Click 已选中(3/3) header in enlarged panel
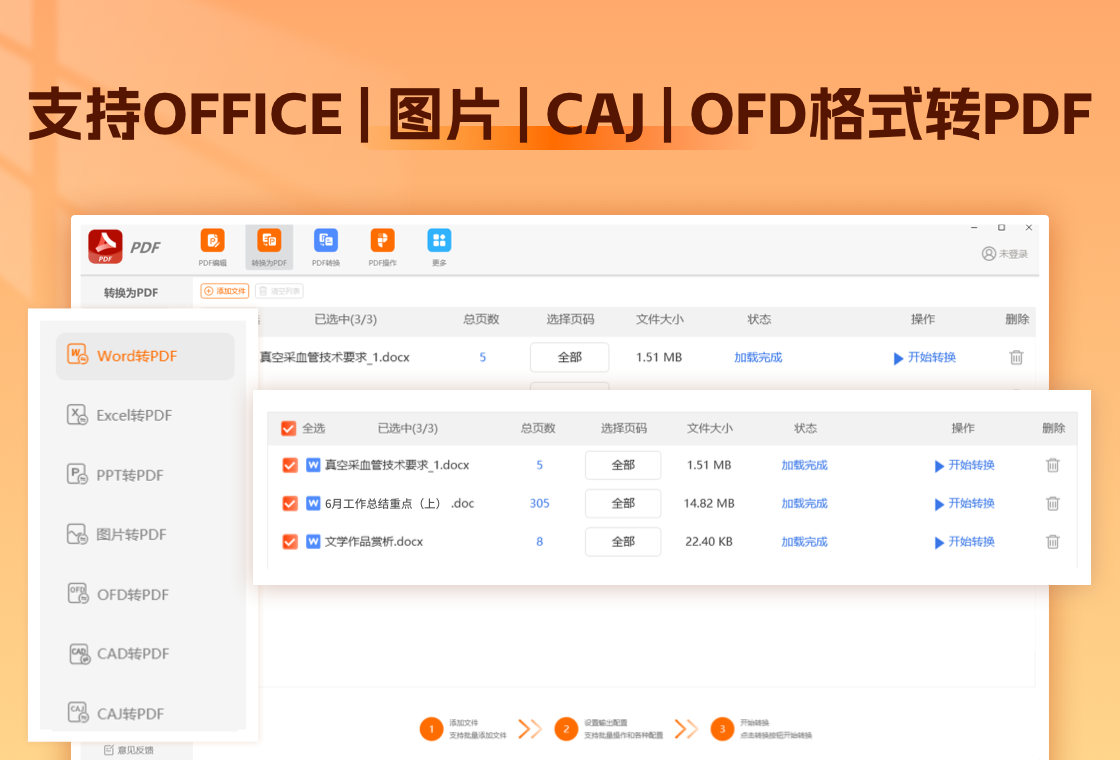Image resolution: width=1120 pixels, height=760 pixels. [x=407, y=429]
